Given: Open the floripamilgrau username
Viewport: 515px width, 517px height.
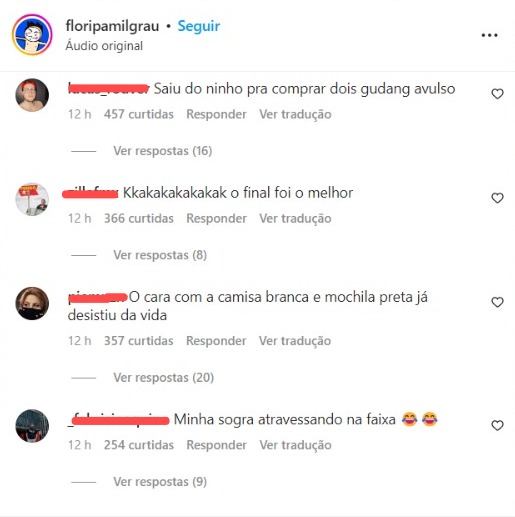Looking at the screenshot, I should pos(112,26).
